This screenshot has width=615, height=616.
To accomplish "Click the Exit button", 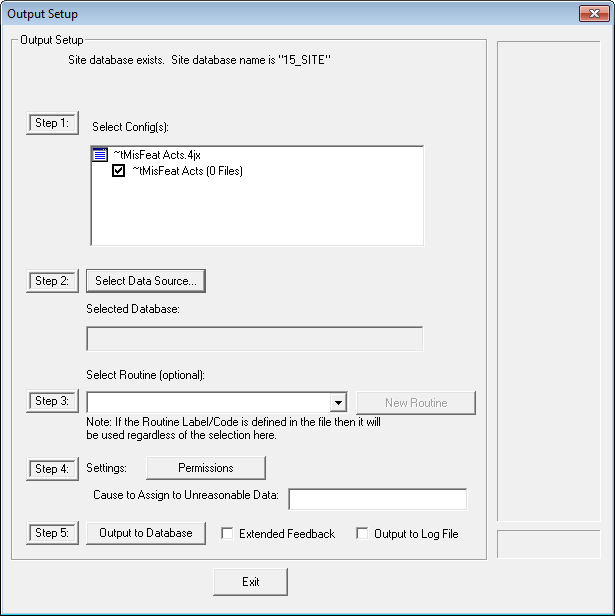I will (250, 582).
